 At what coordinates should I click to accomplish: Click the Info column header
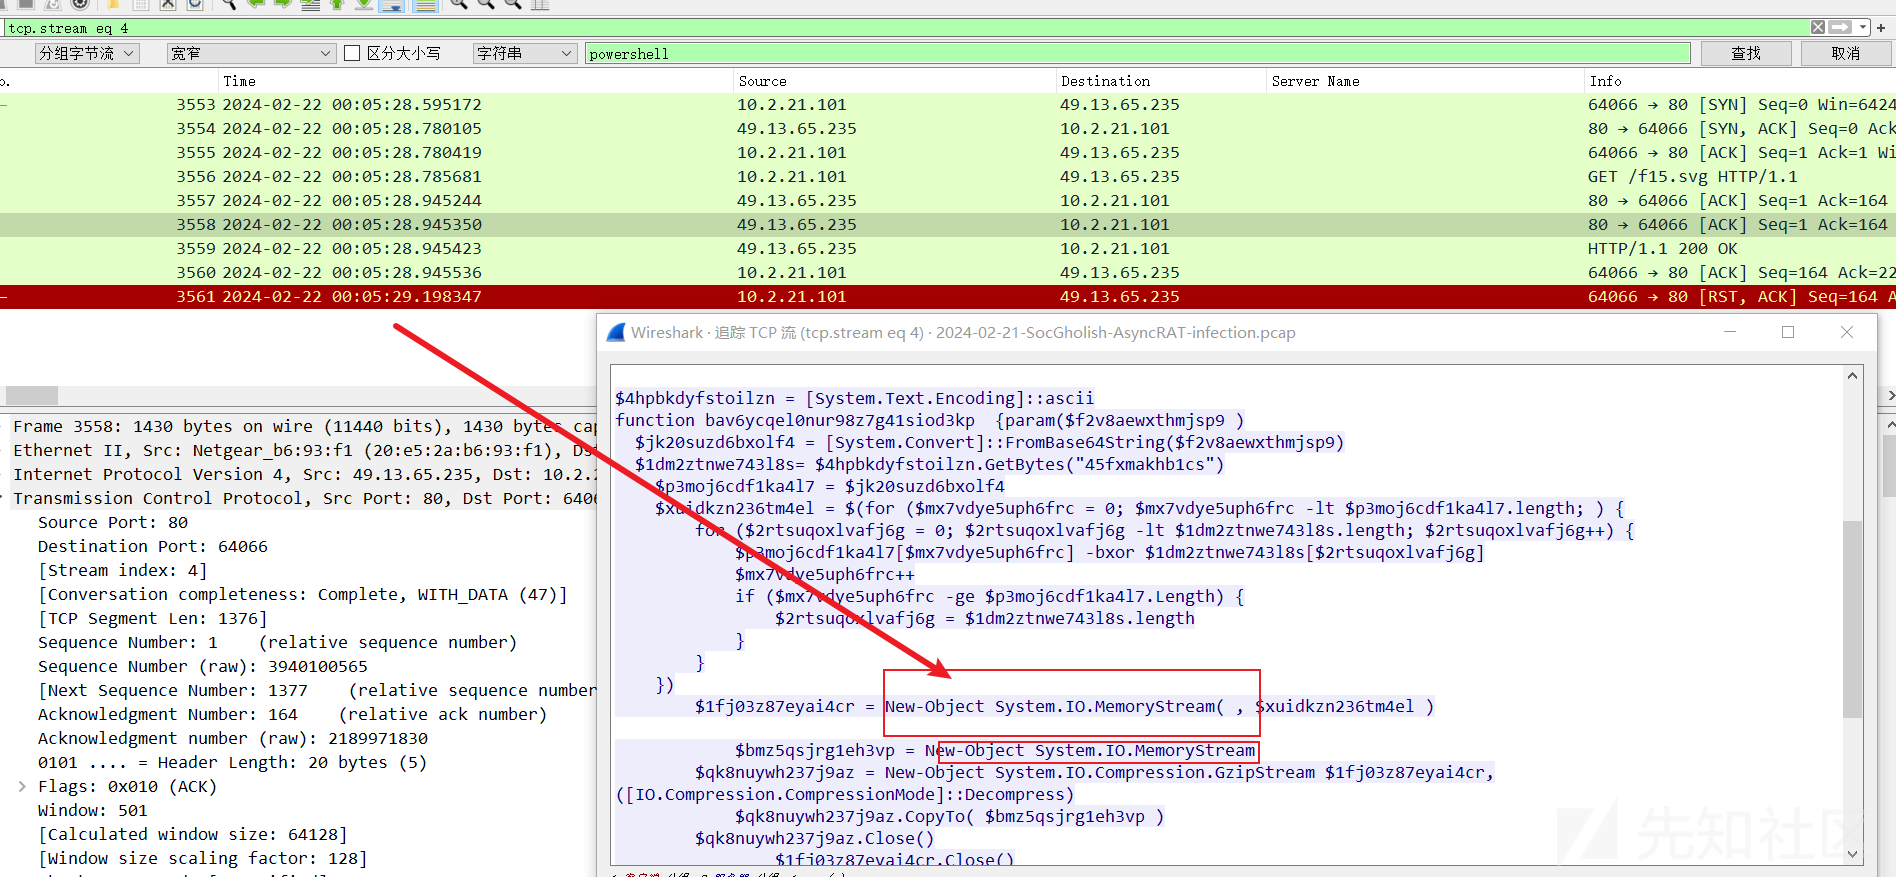click(x=1740, y=81)
